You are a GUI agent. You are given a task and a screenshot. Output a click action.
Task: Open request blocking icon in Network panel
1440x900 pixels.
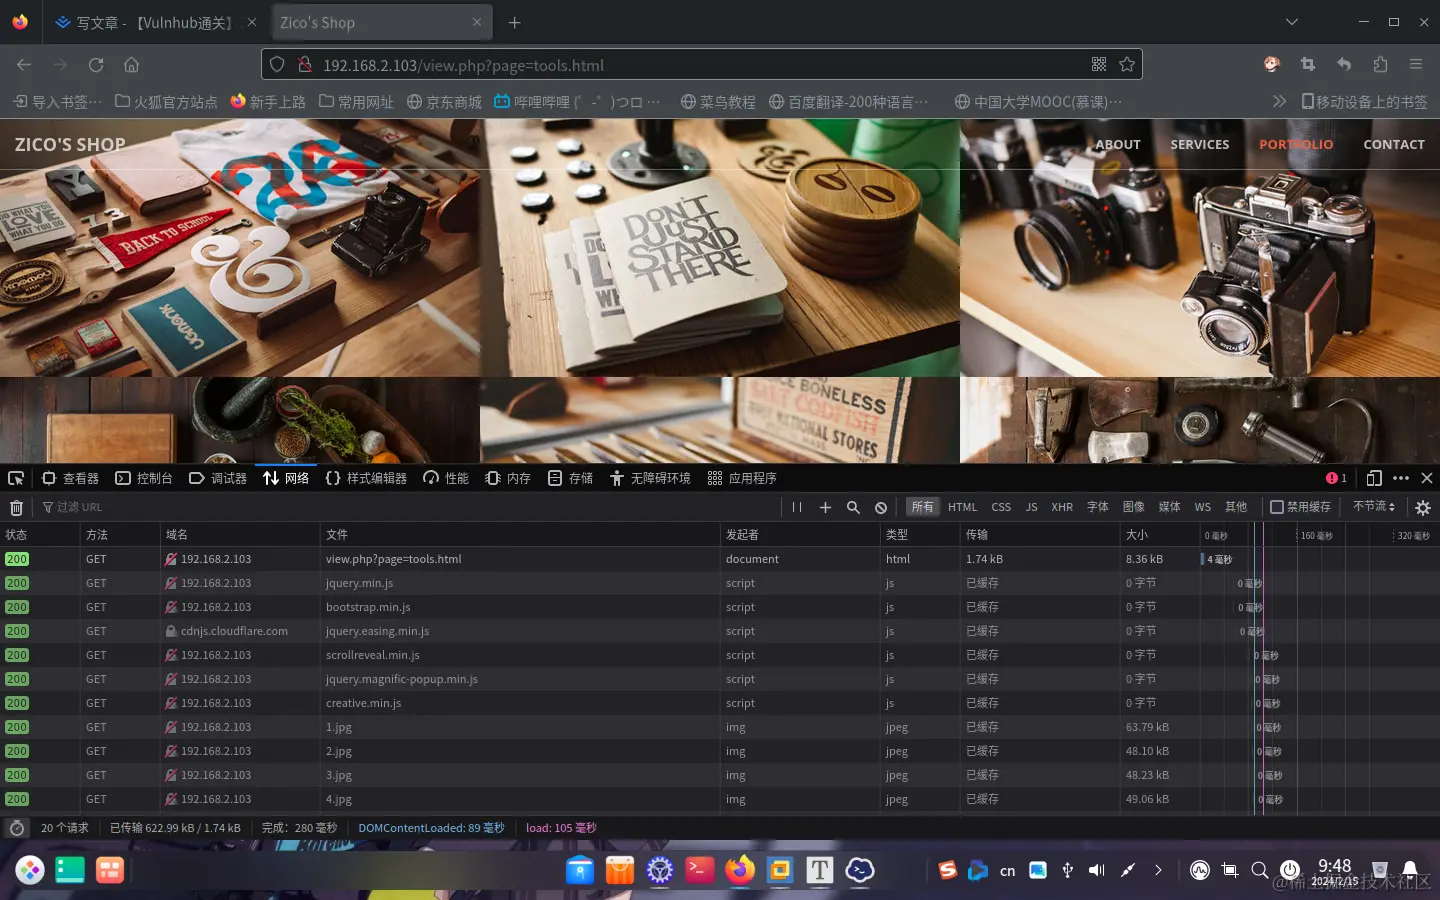click(881, 507)
